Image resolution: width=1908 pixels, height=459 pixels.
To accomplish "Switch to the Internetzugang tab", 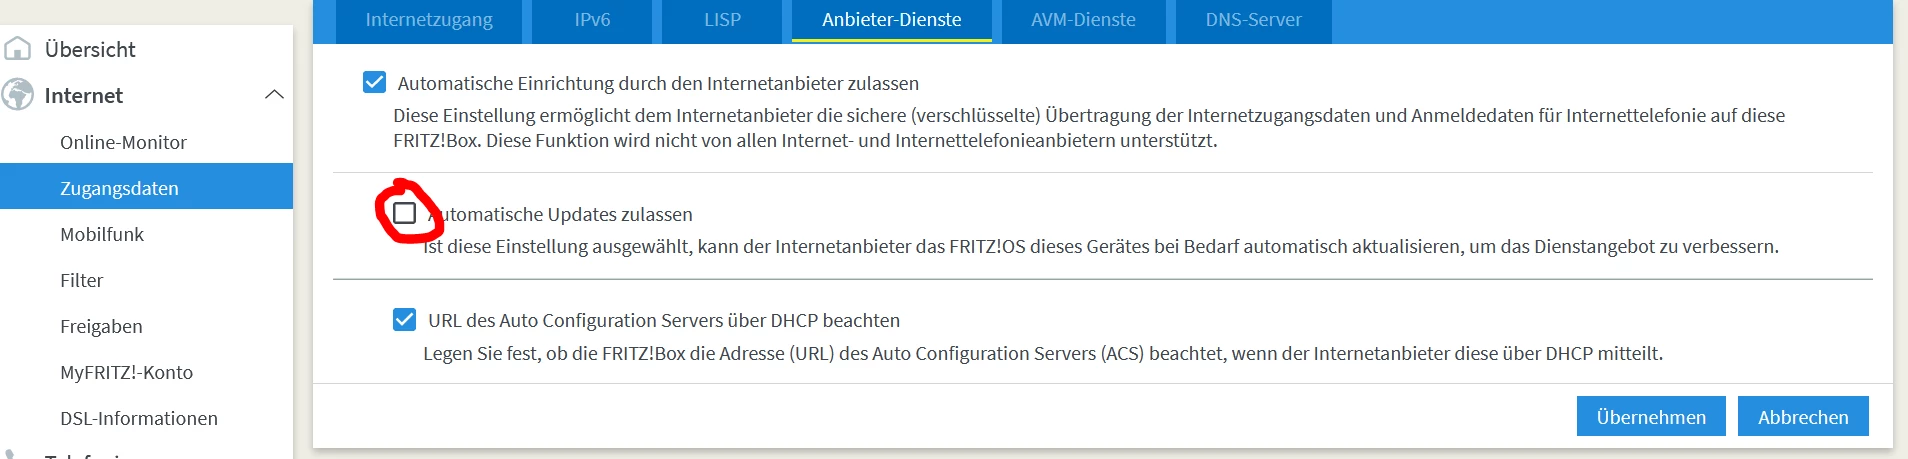I will pyautogui.click(x=429, y=20).
